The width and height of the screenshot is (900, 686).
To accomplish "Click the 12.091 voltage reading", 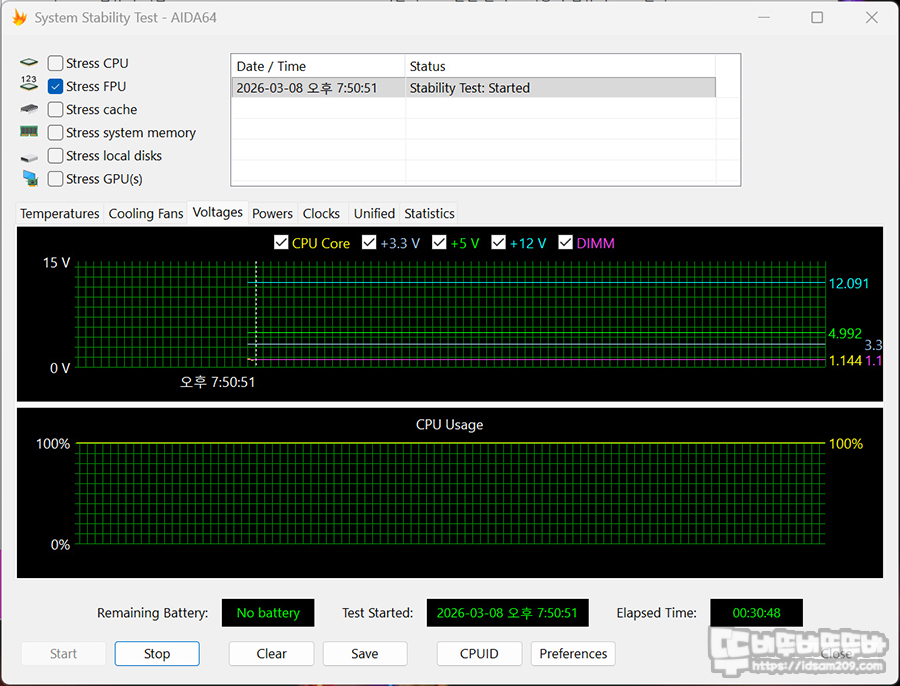I will click(849, 284).
